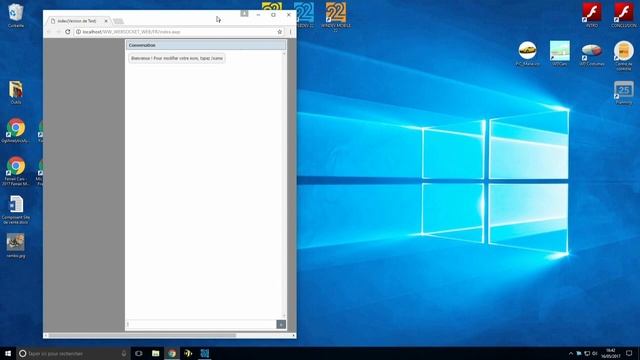Open the upper Chrome shortcut on the desktop

16,131
